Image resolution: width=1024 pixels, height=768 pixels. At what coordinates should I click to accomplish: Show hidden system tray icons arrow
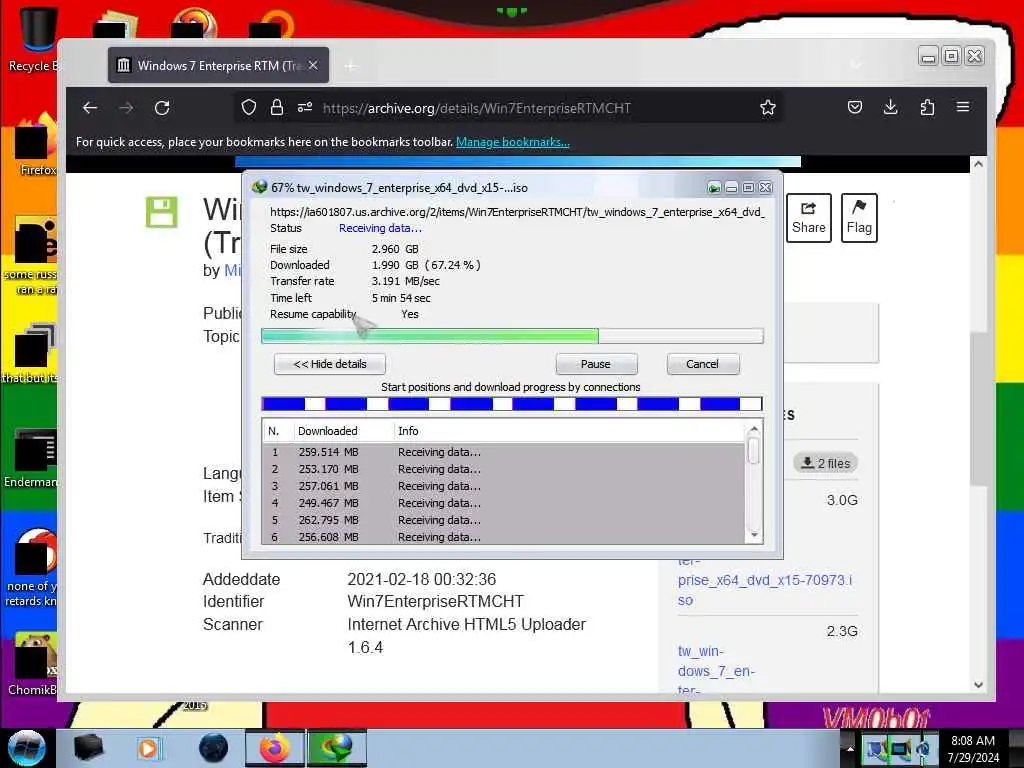(850, 748)
